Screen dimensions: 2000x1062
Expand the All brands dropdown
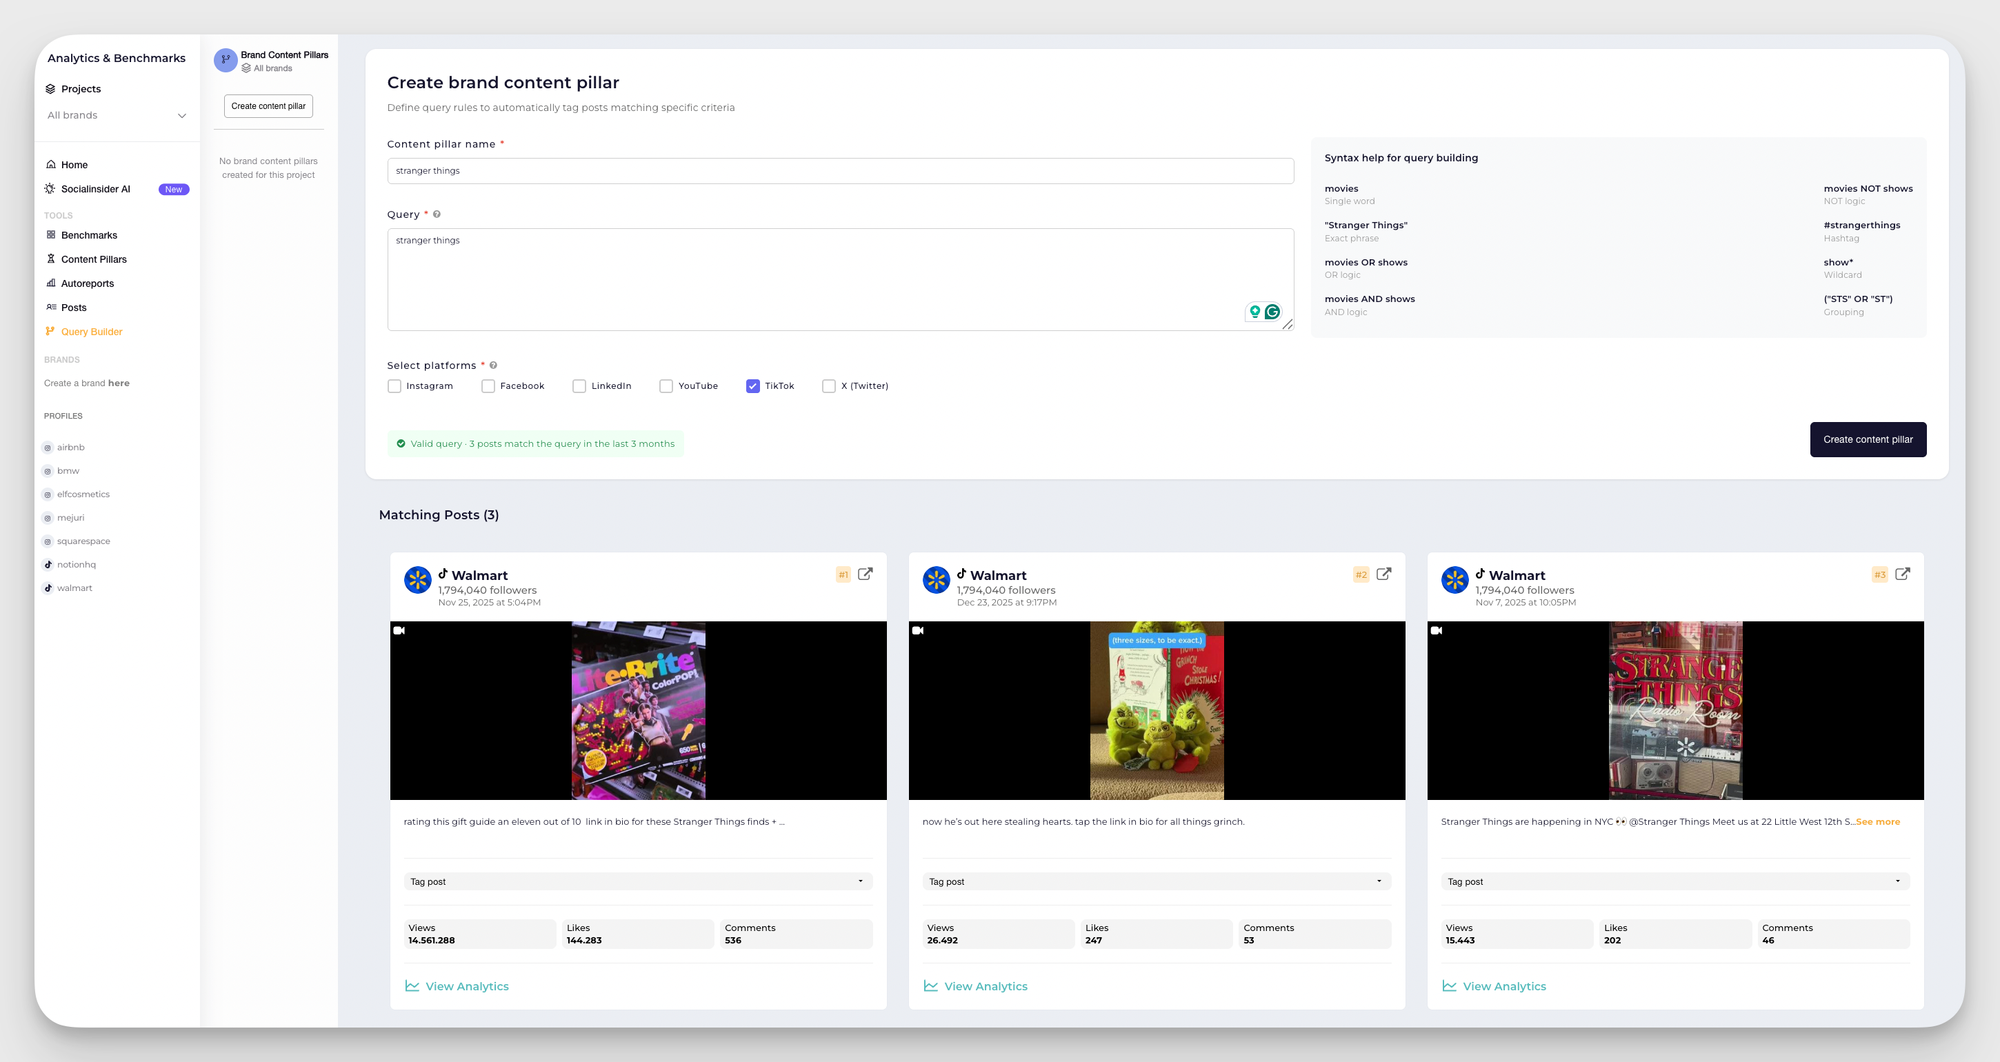[x=115, y=115]
